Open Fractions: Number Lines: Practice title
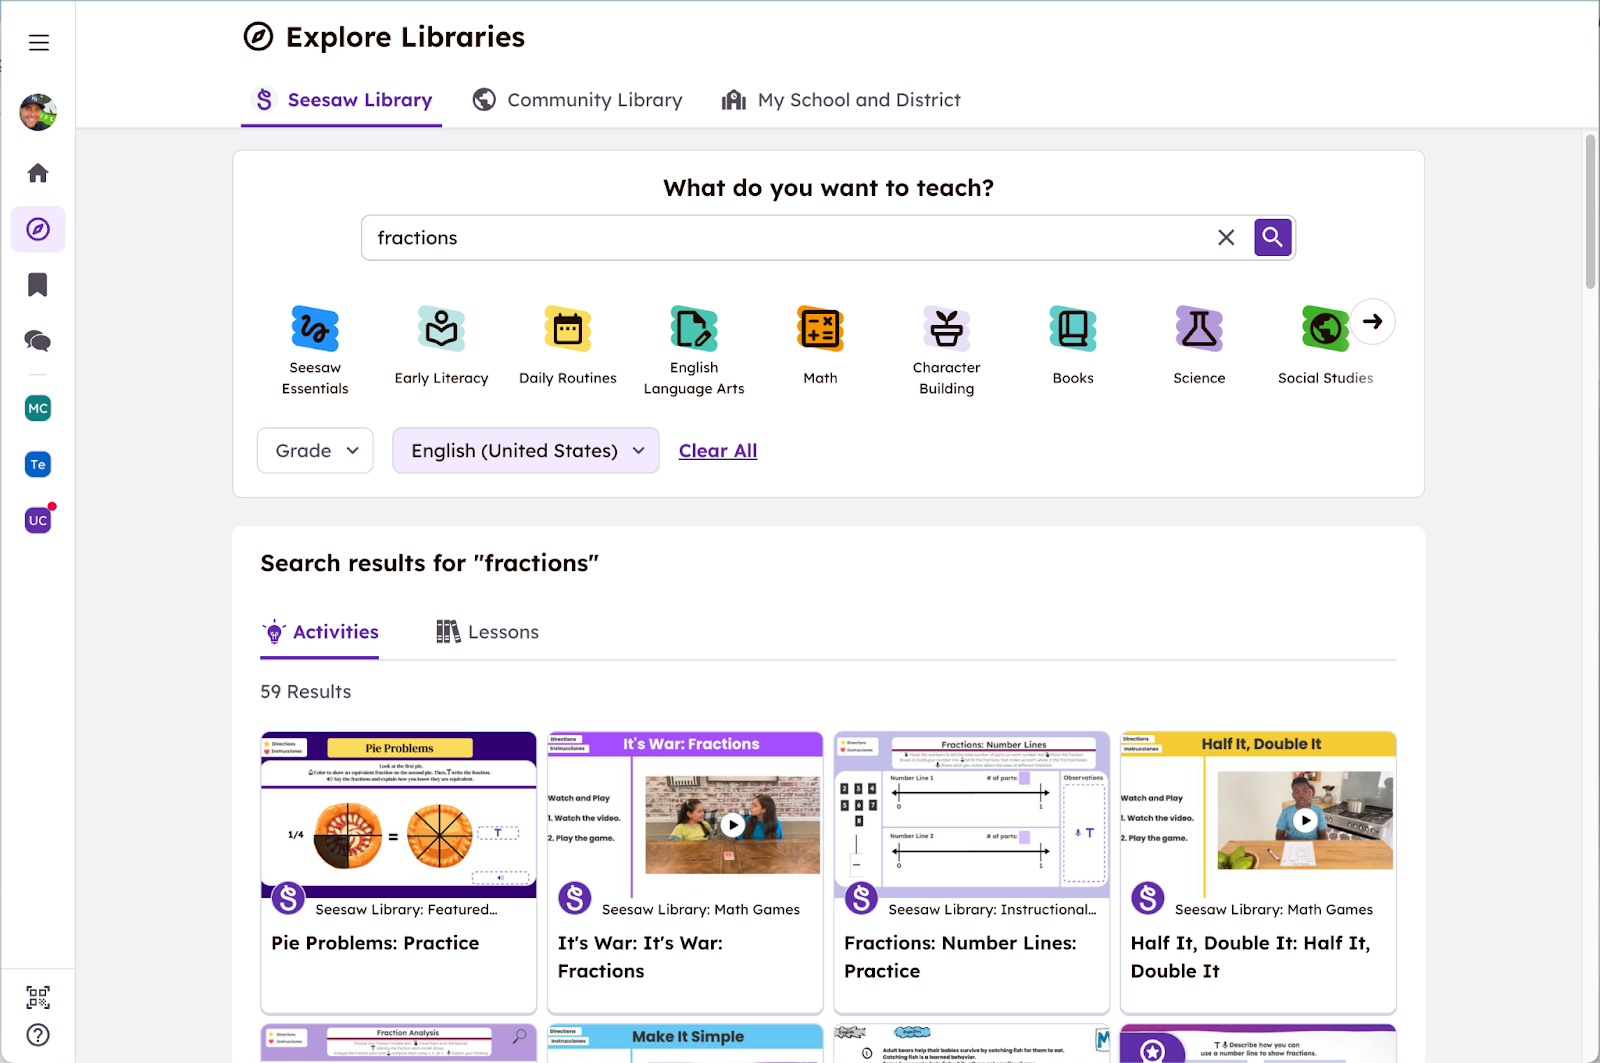The image size is (1600, 1063). (x=960, y=957)
